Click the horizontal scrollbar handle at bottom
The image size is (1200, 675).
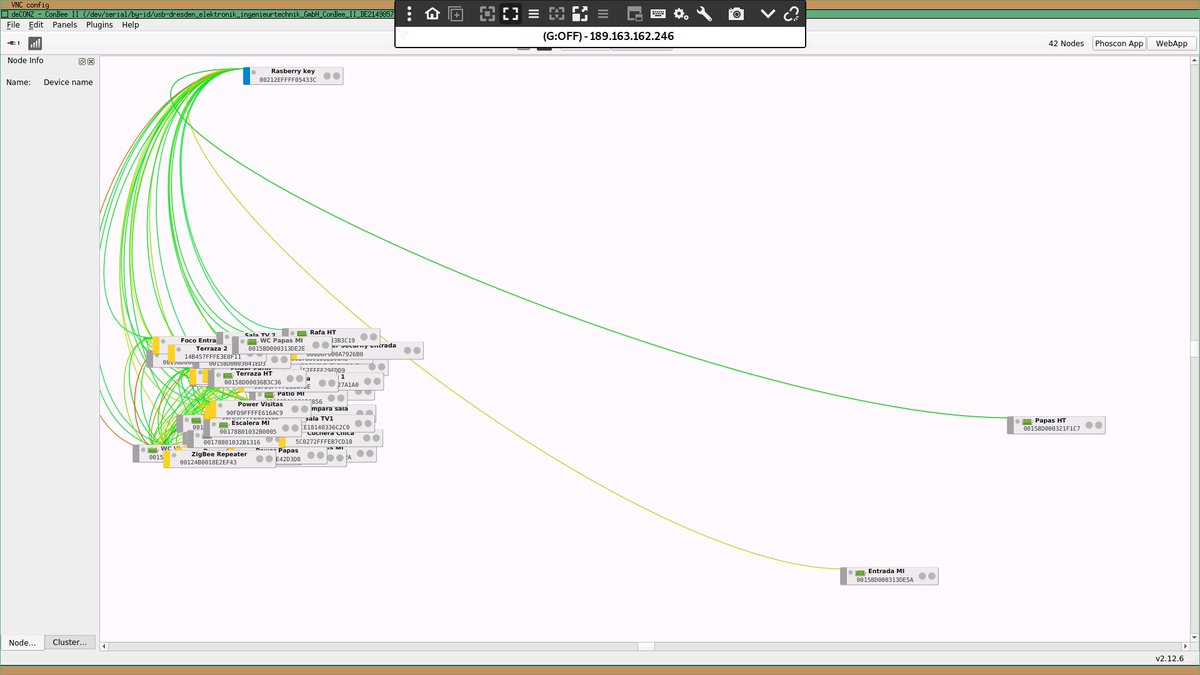point(646,647)
